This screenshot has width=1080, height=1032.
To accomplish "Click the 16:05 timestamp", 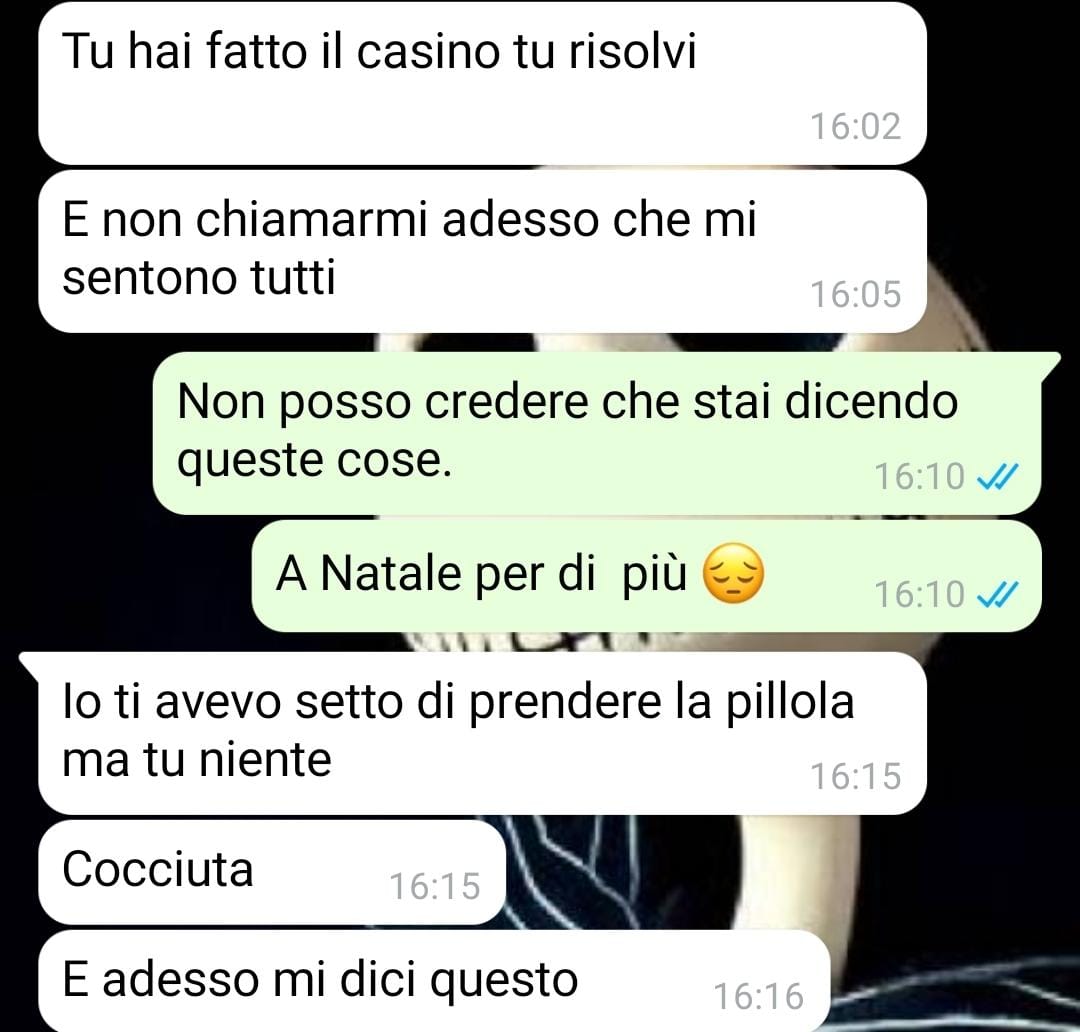I will point(855,294).
